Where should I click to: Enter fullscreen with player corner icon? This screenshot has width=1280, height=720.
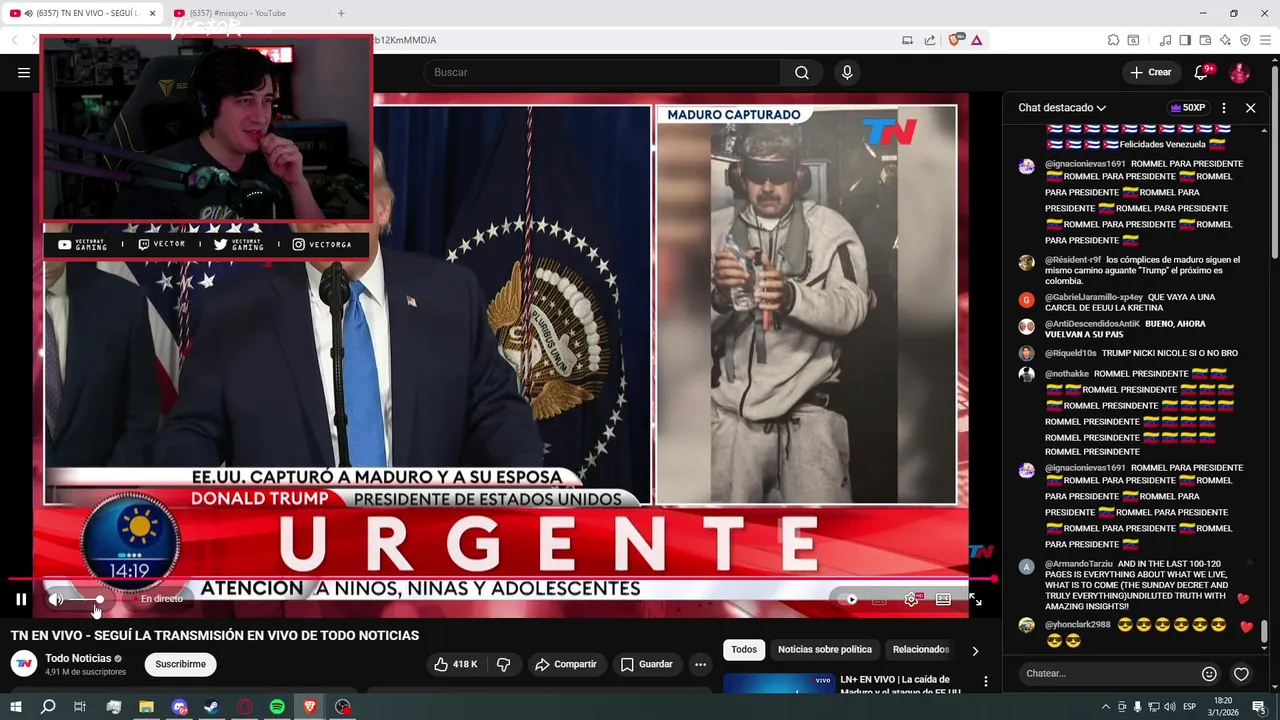975,599
